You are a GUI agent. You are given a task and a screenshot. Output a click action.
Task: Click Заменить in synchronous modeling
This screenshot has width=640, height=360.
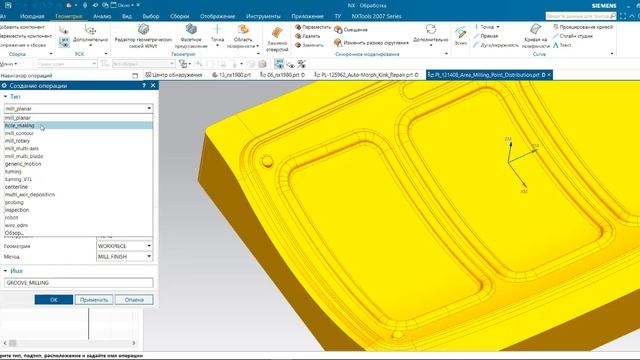310,45
